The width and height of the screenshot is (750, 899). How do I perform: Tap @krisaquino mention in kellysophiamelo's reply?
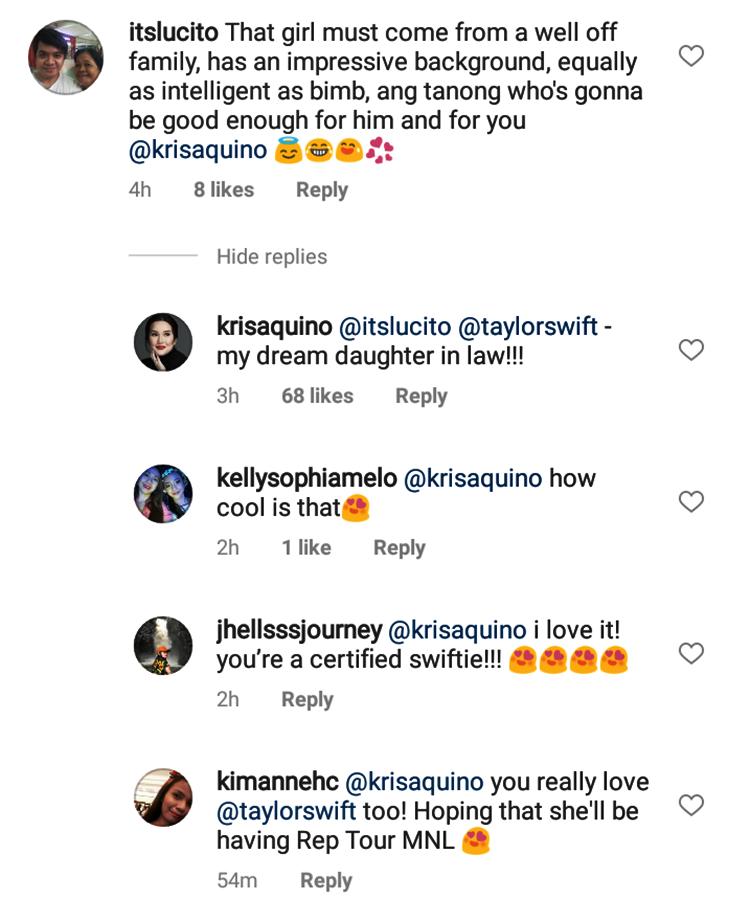coord(472,479)
